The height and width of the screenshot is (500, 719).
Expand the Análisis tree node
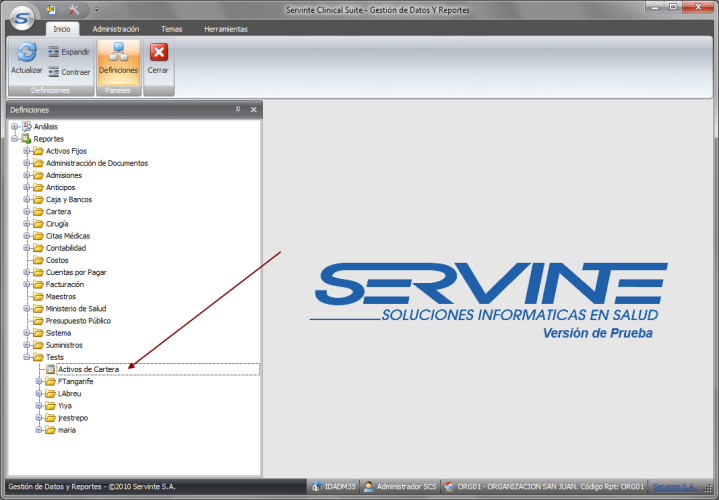(14, 127)
